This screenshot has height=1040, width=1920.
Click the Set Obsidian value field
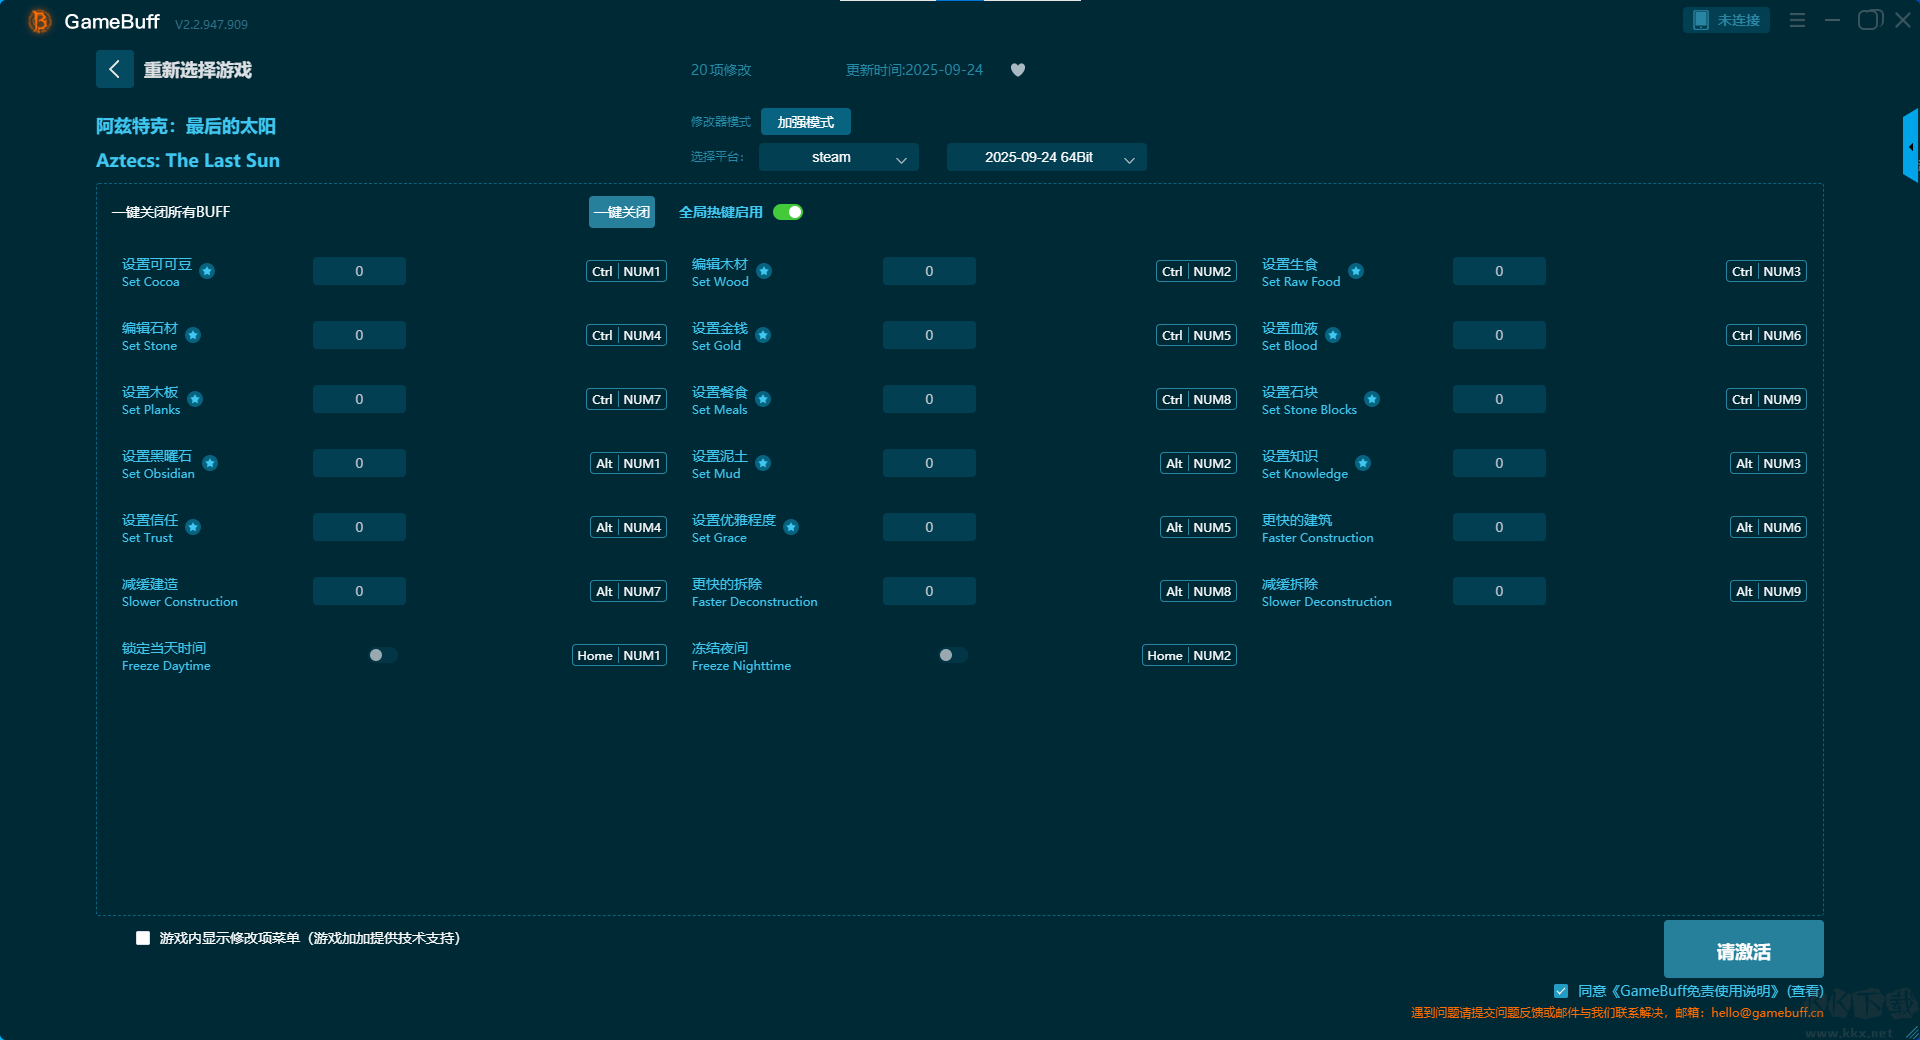coord(359,463)
